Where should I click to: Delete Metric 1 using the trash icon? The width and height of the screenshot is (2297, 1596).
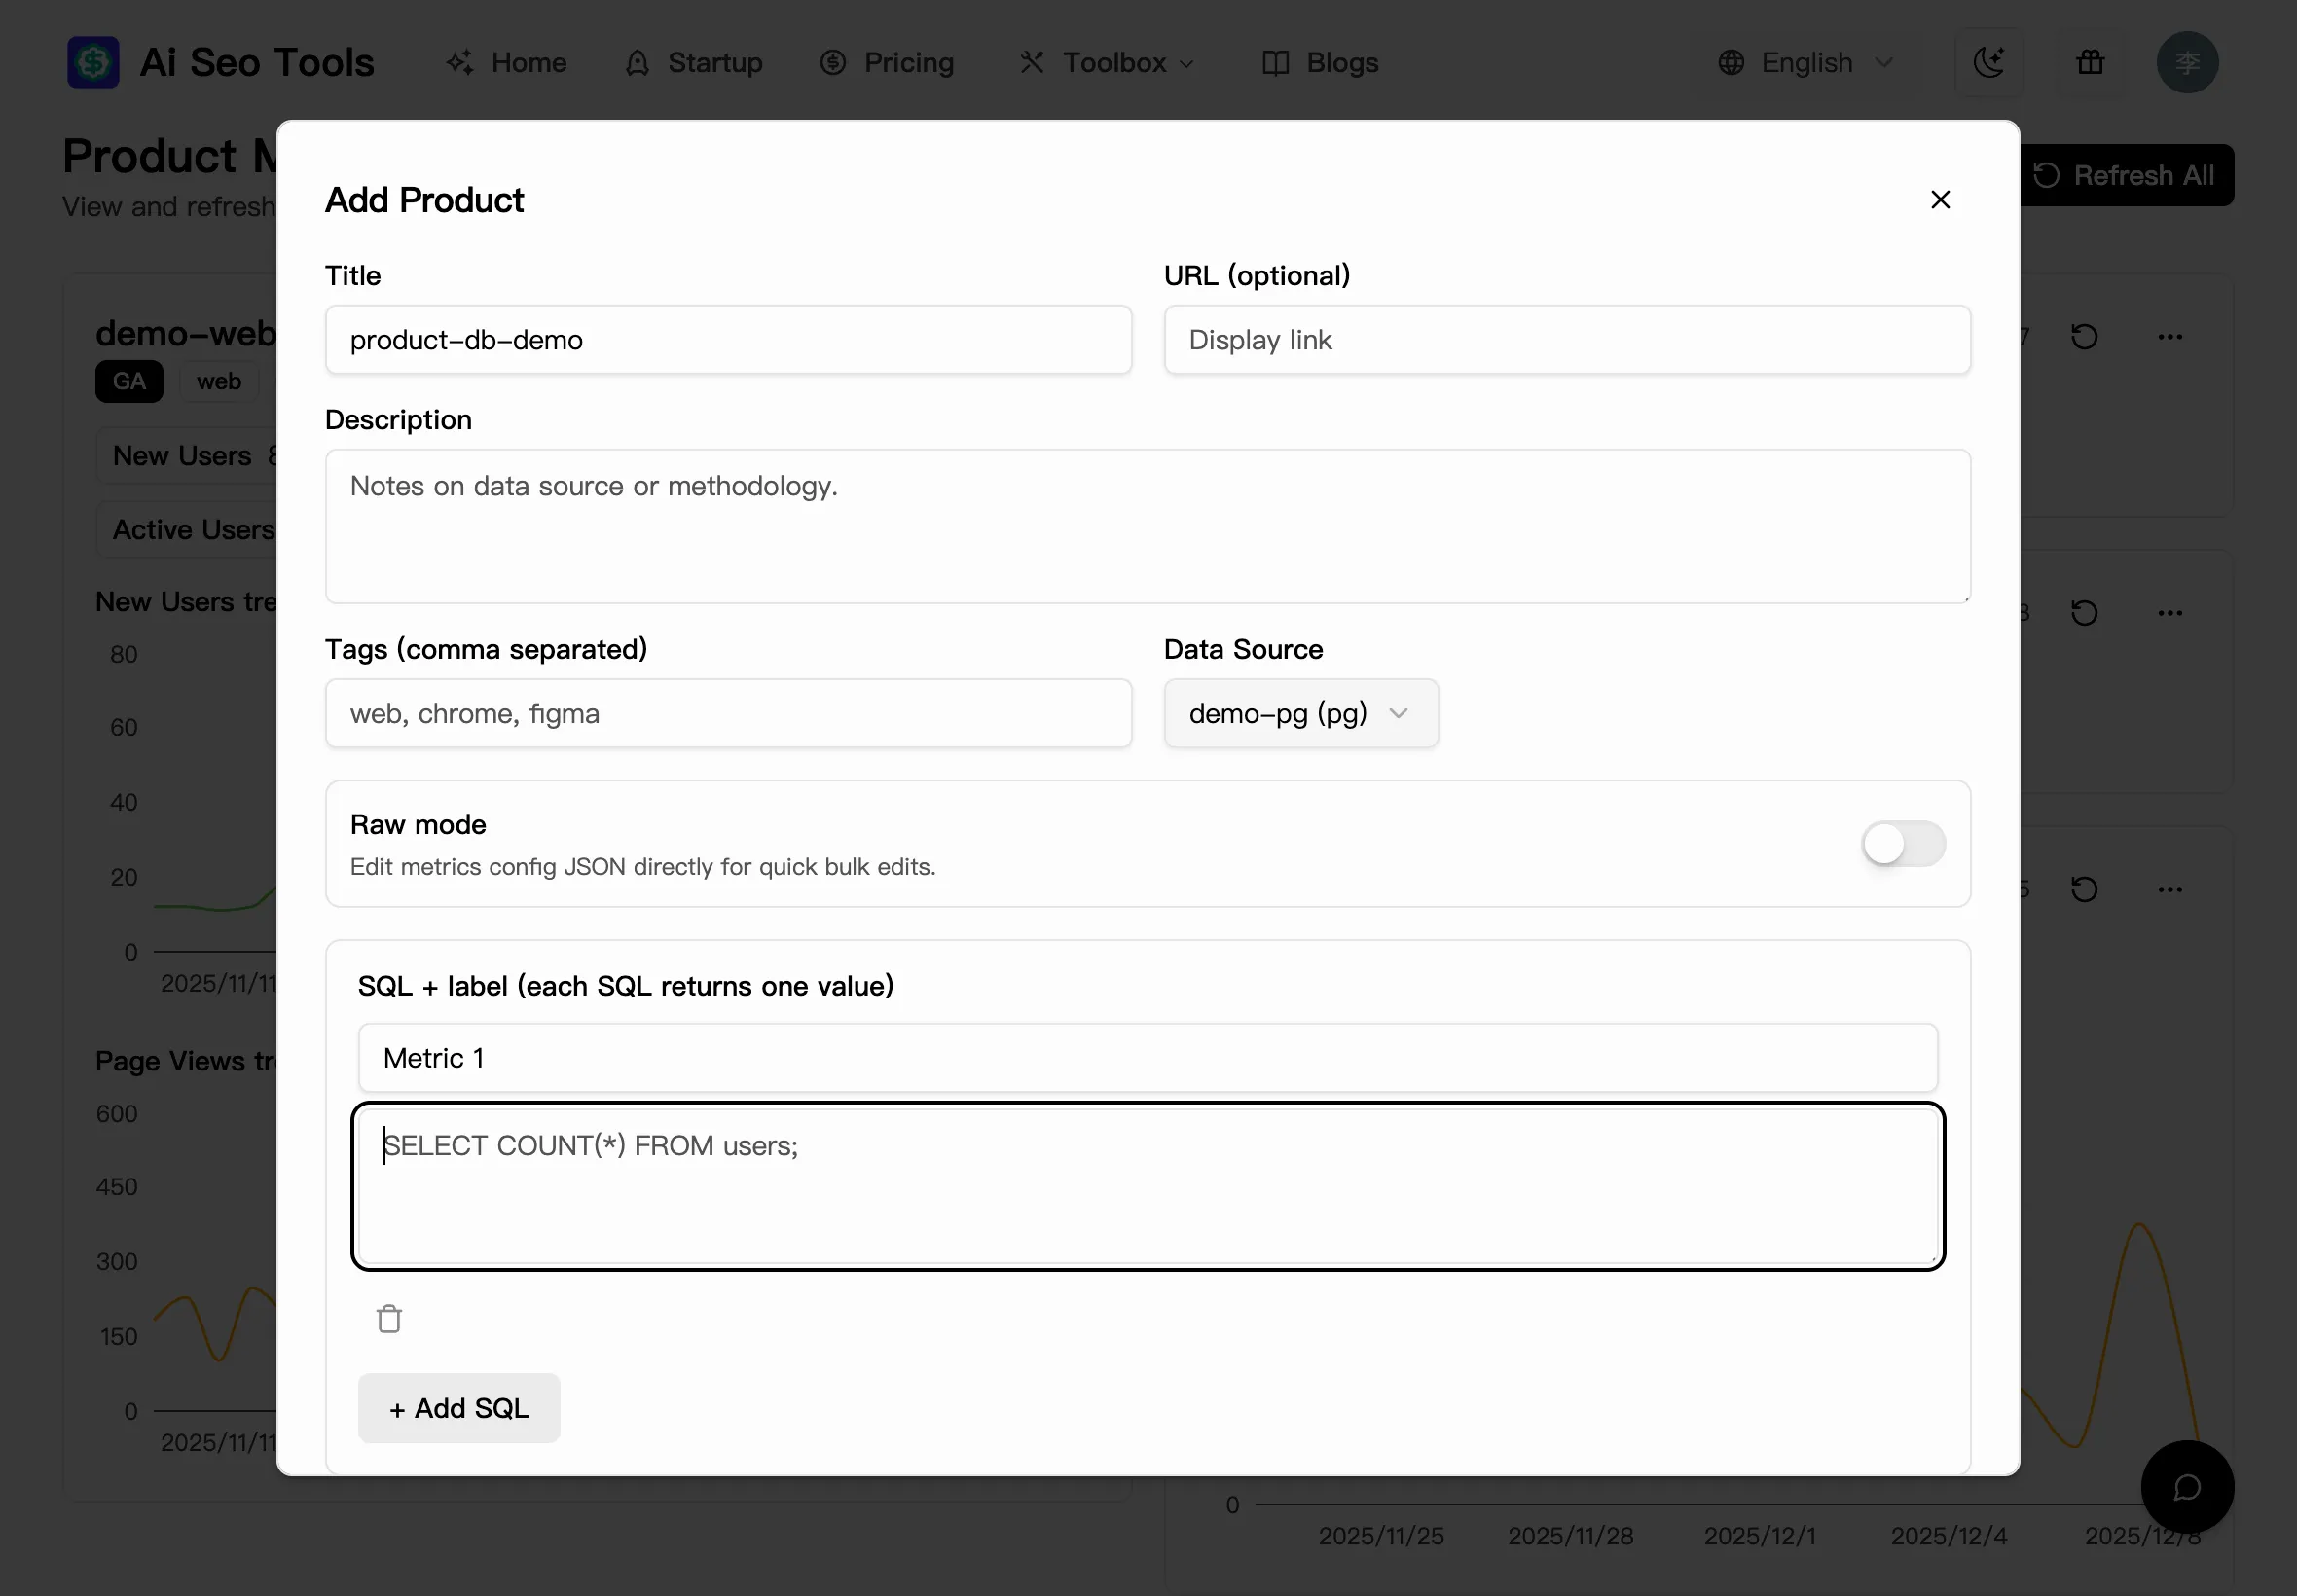(x=389, y=1318)
